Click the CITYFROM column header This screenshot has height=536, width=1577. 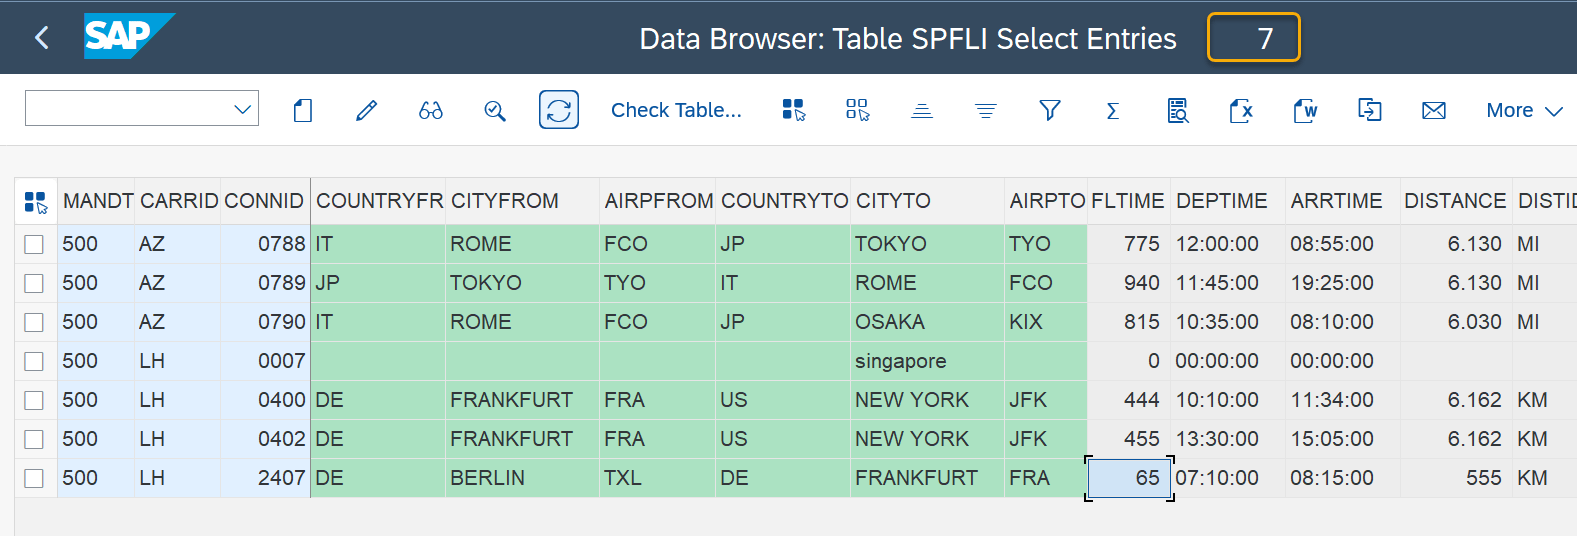(x=505, y=201)
